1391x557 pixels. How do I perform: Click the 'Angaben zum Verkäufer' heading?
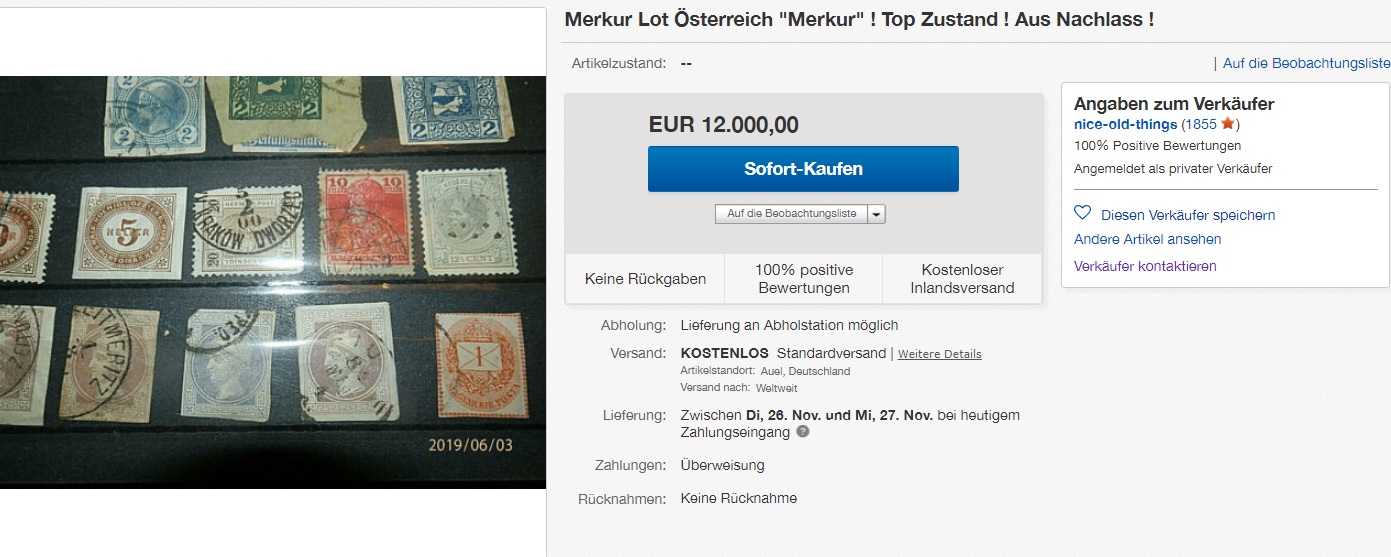(x=1174, y=104)
